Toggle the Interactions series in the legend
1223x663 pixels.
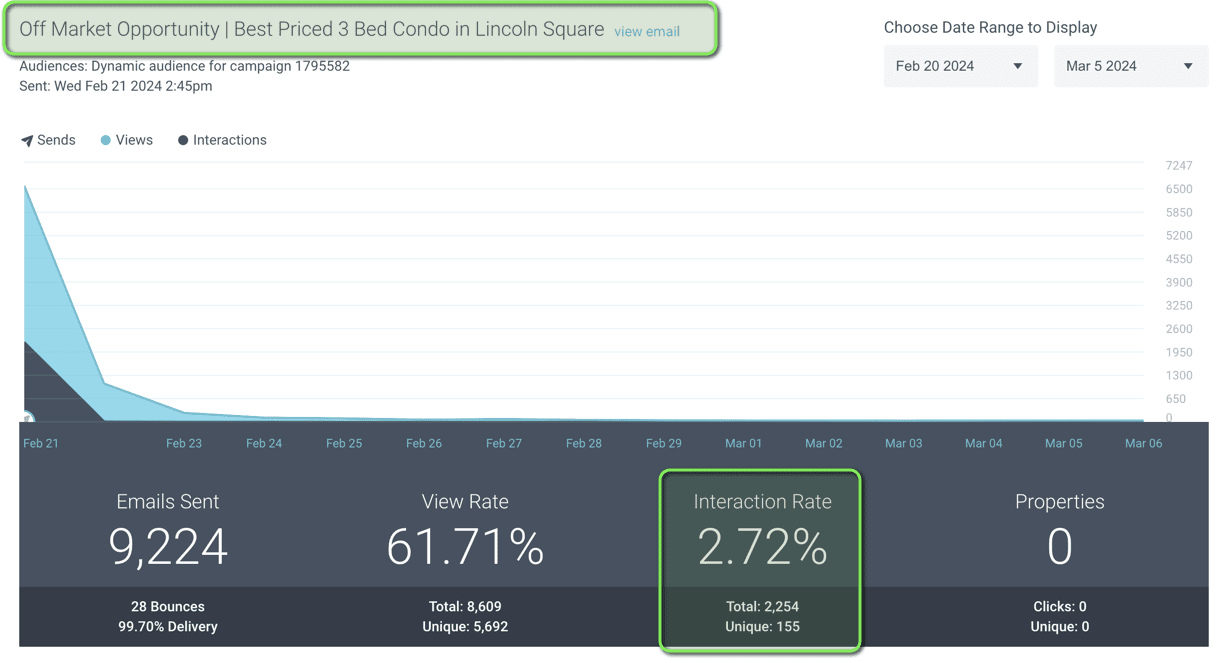[x=222, y=141]
